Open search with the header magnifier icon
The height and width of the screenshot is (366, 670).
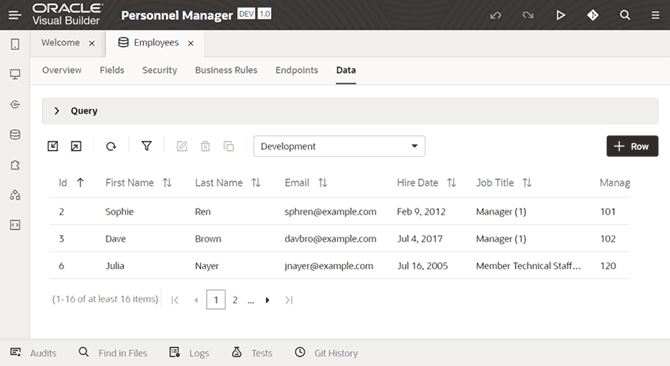pos(625,15)
